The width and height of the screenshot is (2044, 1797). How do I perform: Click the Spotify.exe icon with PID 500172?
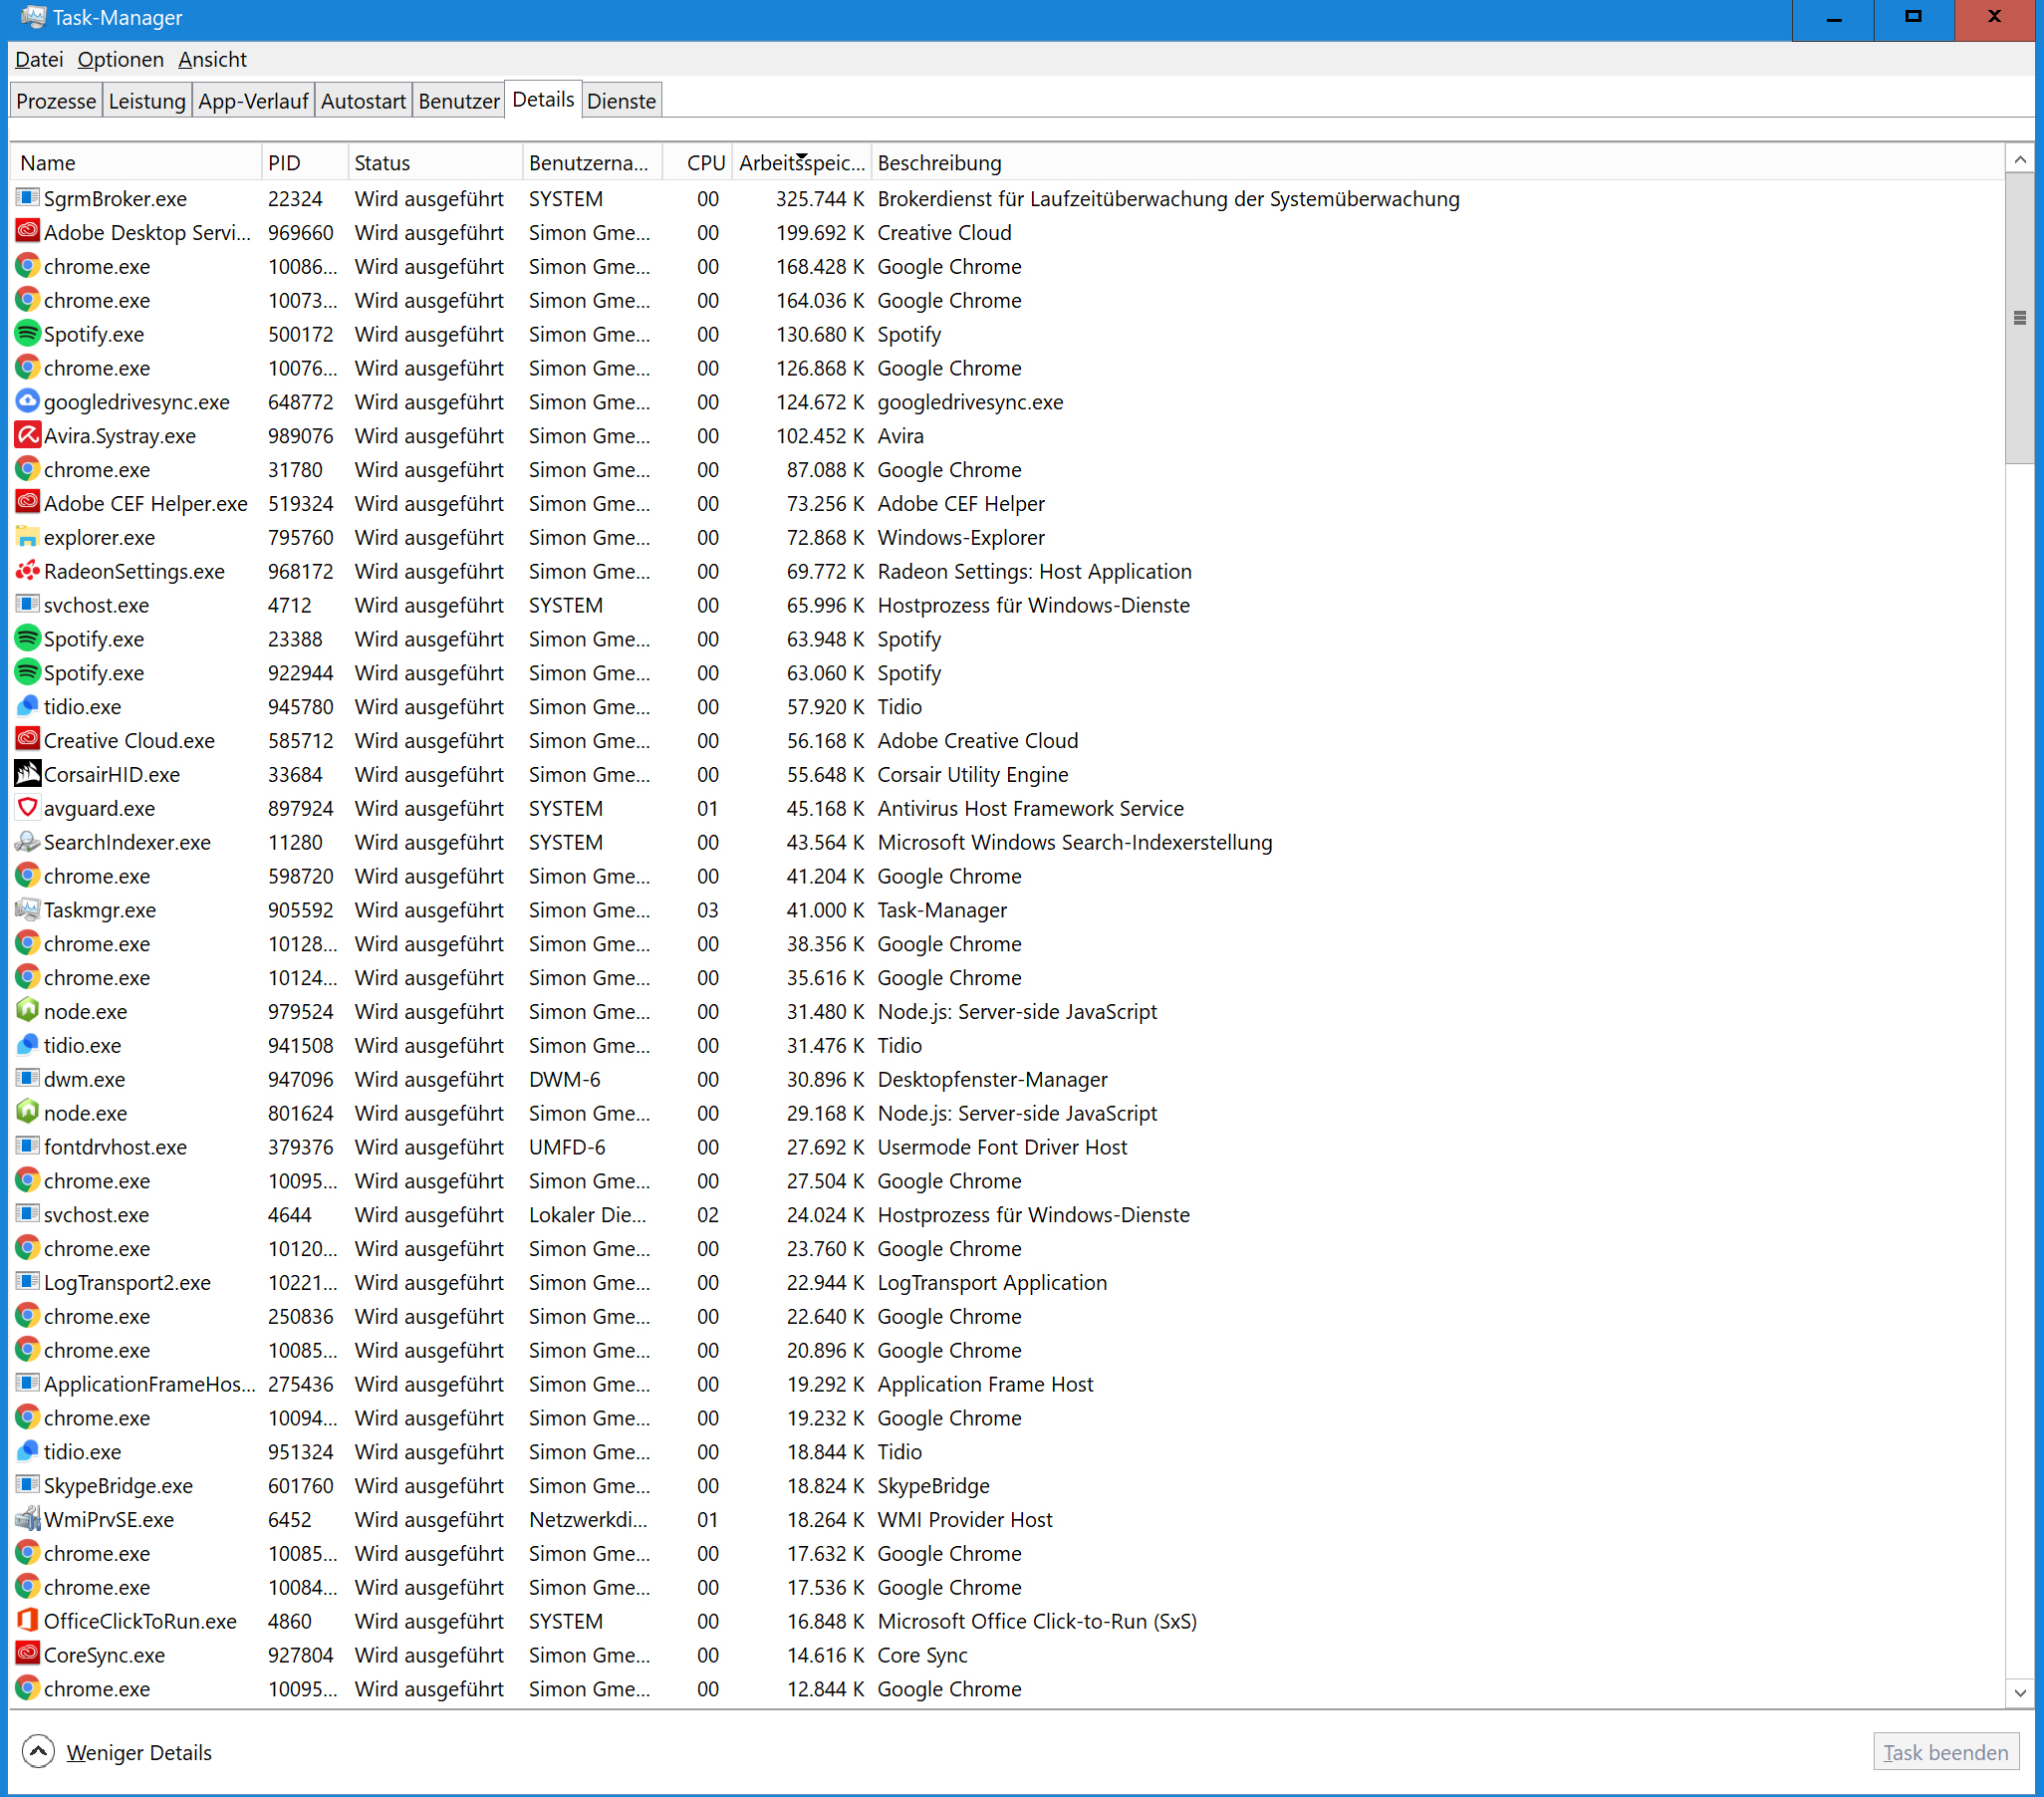(27, 334)
